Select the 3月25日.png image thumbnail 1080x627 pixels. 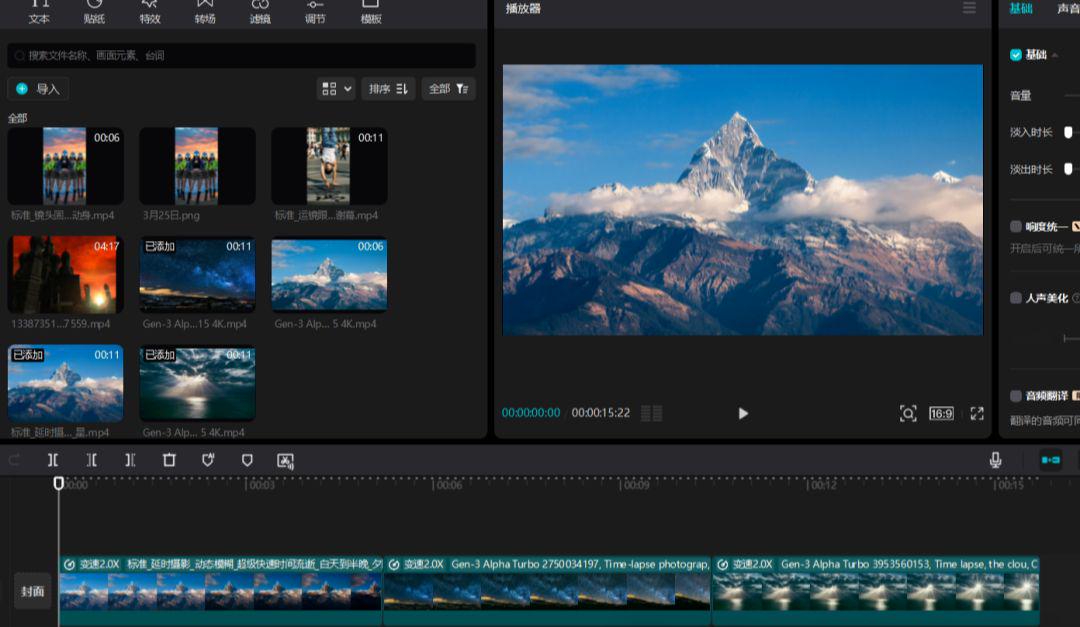pyautogui.click(x=197, y=166)
